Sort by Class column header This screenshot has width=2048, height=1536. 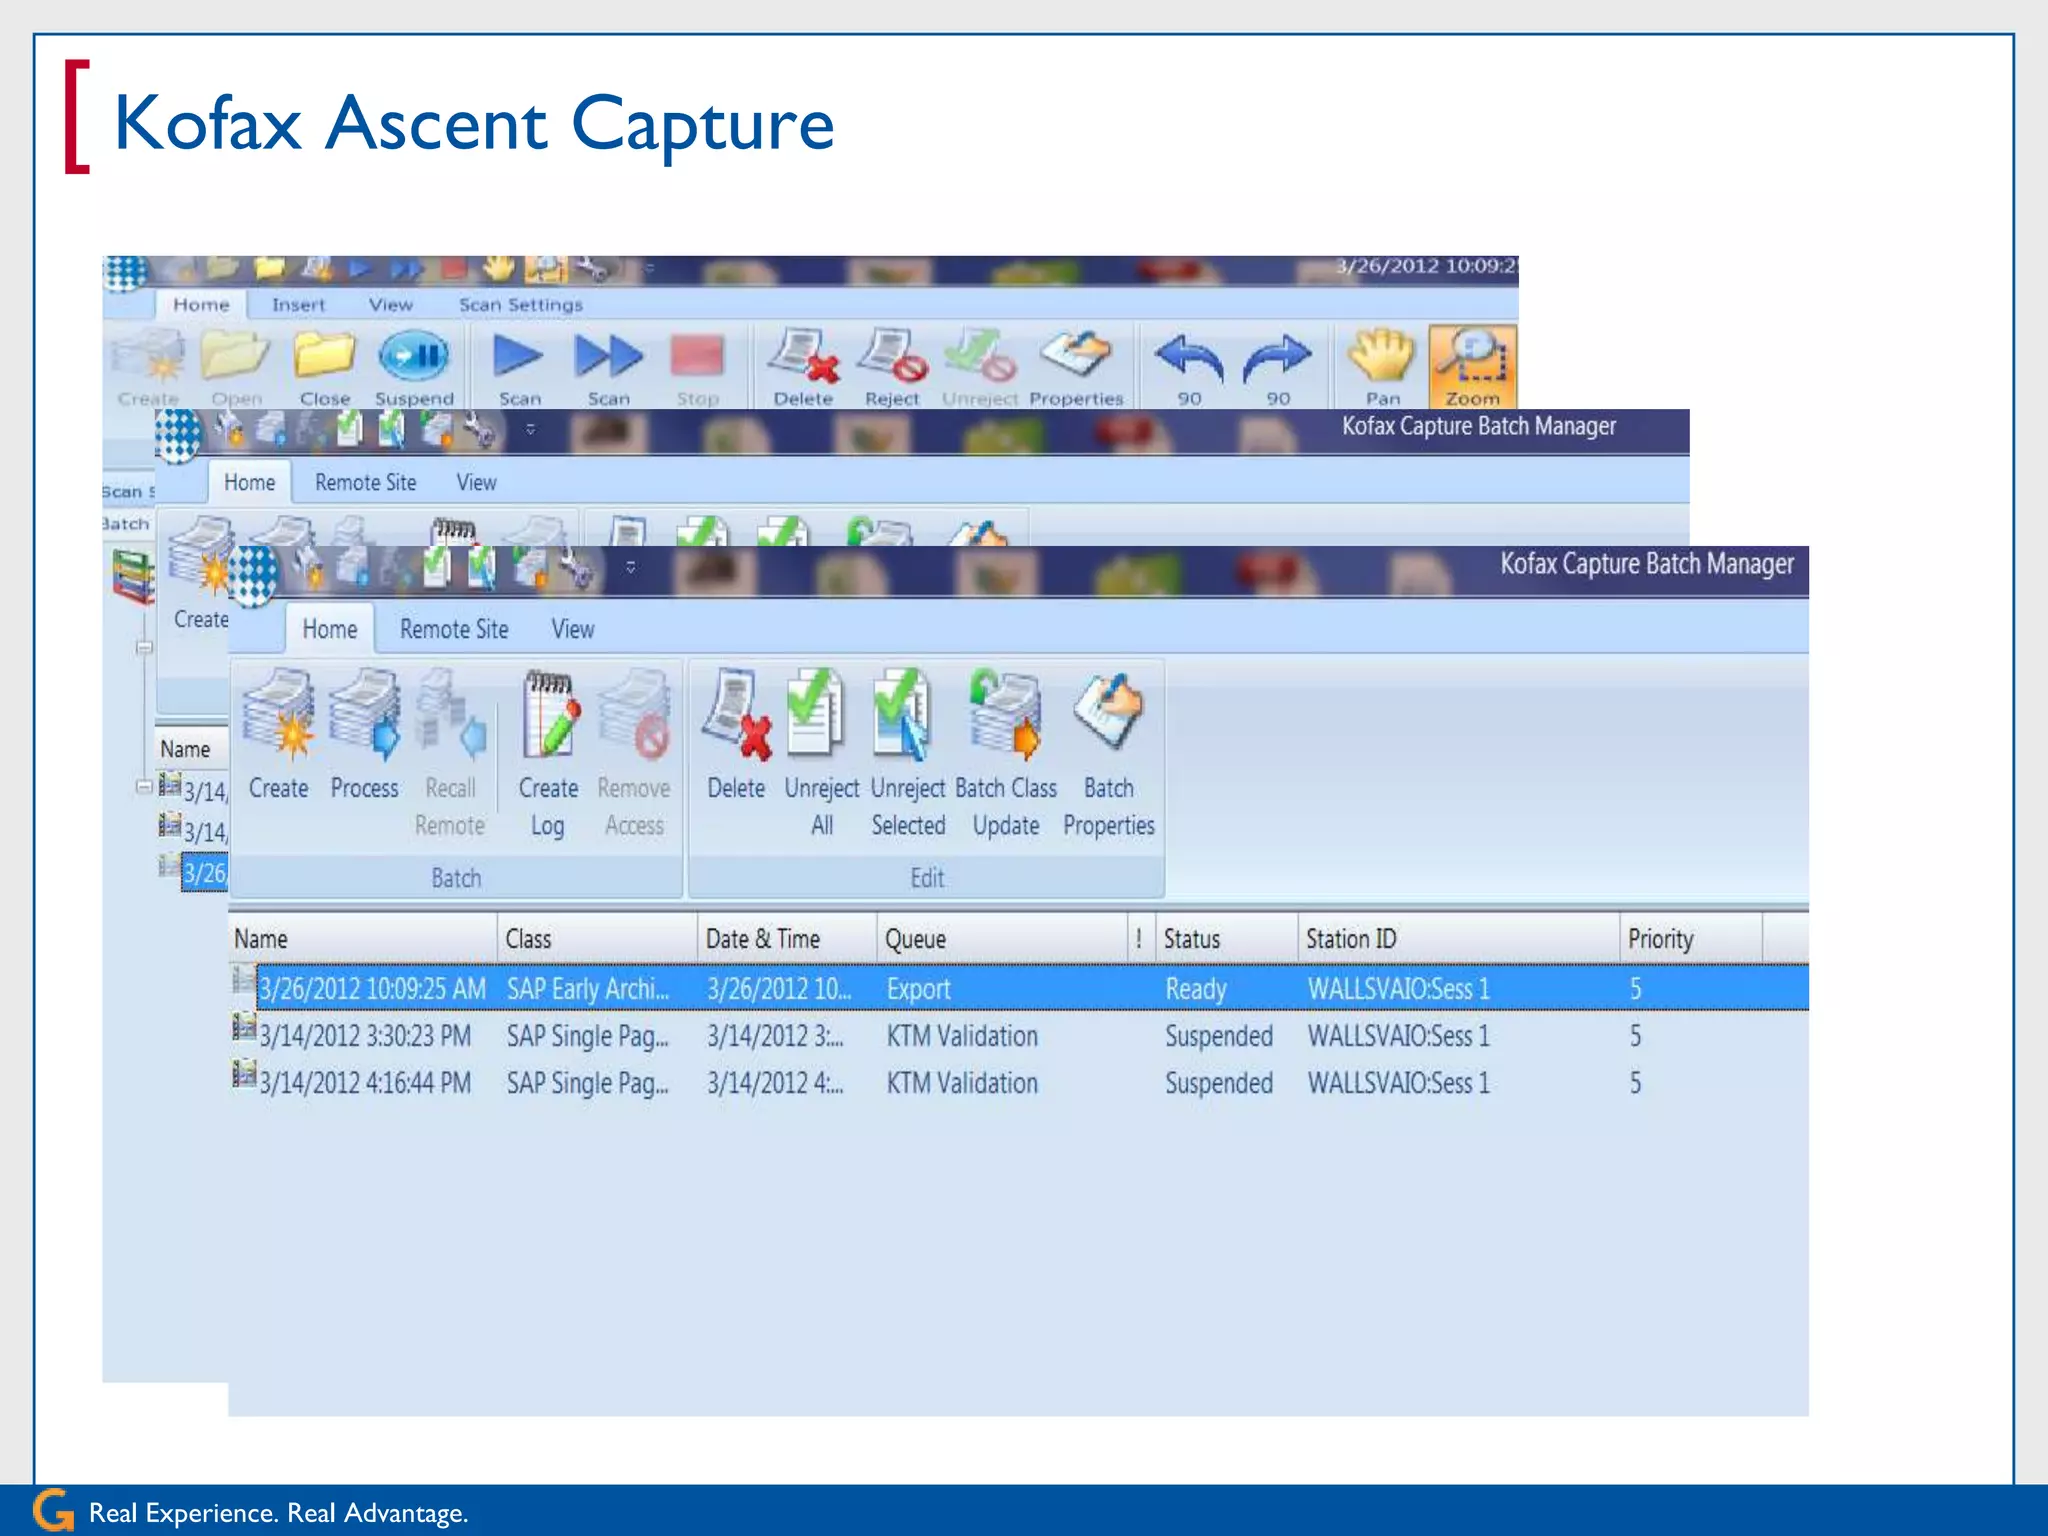pos(597,939)
